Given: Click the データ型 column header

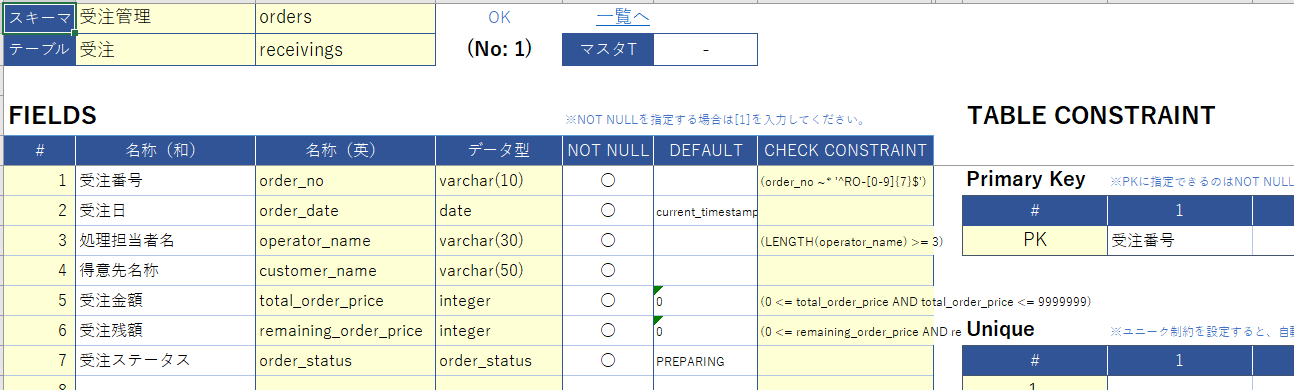Looking at the screenshot, I should coord(499,150).
